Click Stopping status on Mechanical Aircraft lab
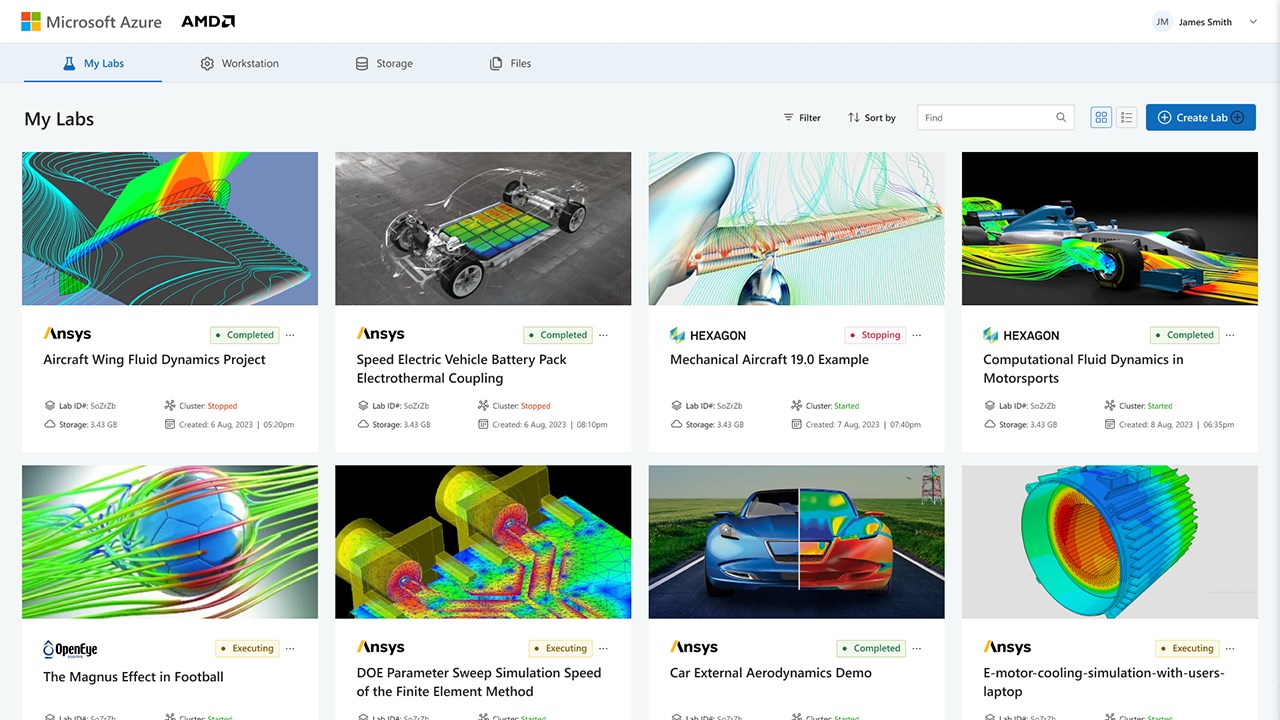Image resolution: width=1280 pixels, height=720 pixels. (875, 335)
